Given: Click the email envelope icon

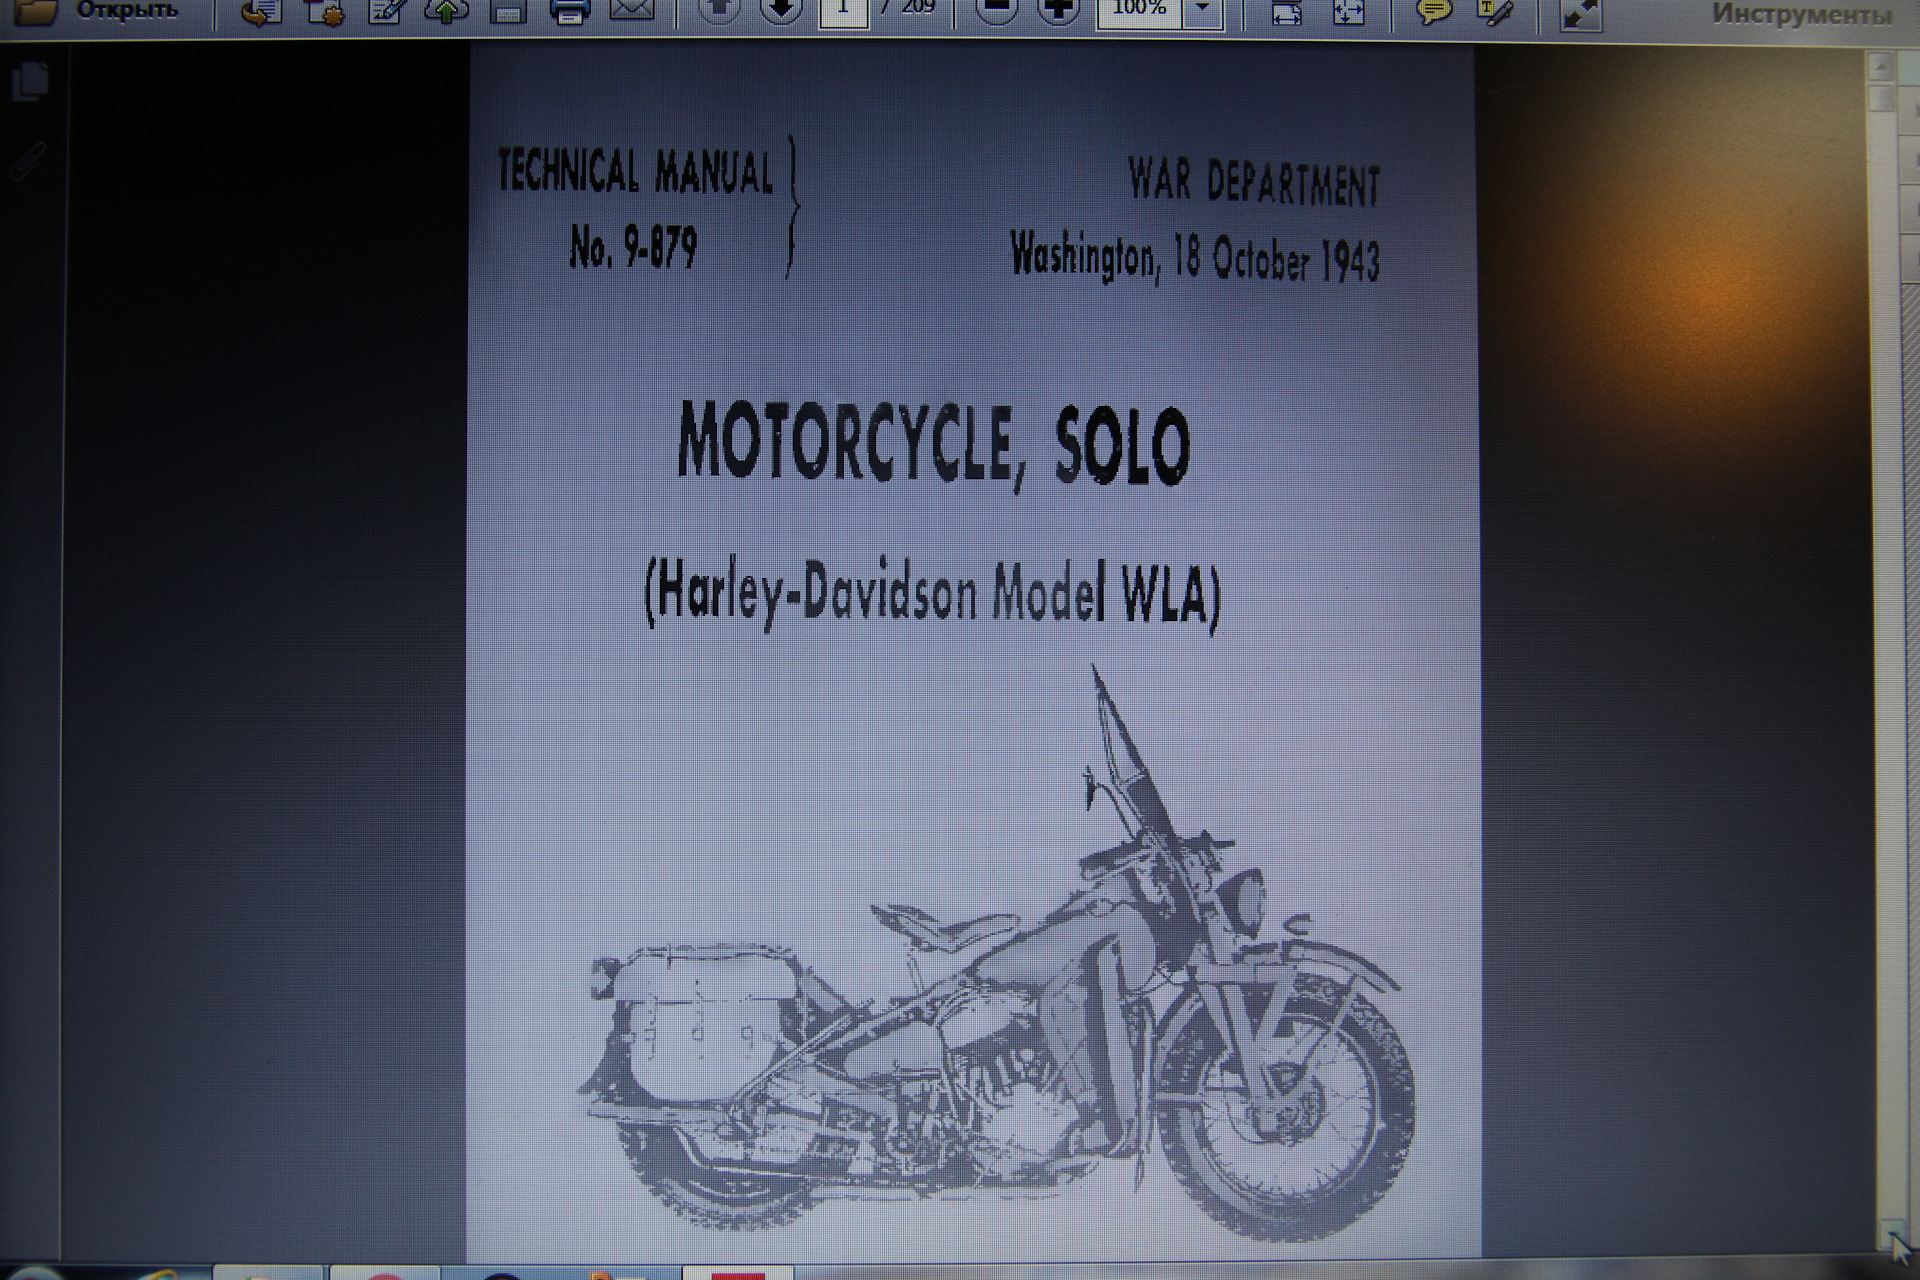Looking at the screenshot, I should [x=632, y=10].
